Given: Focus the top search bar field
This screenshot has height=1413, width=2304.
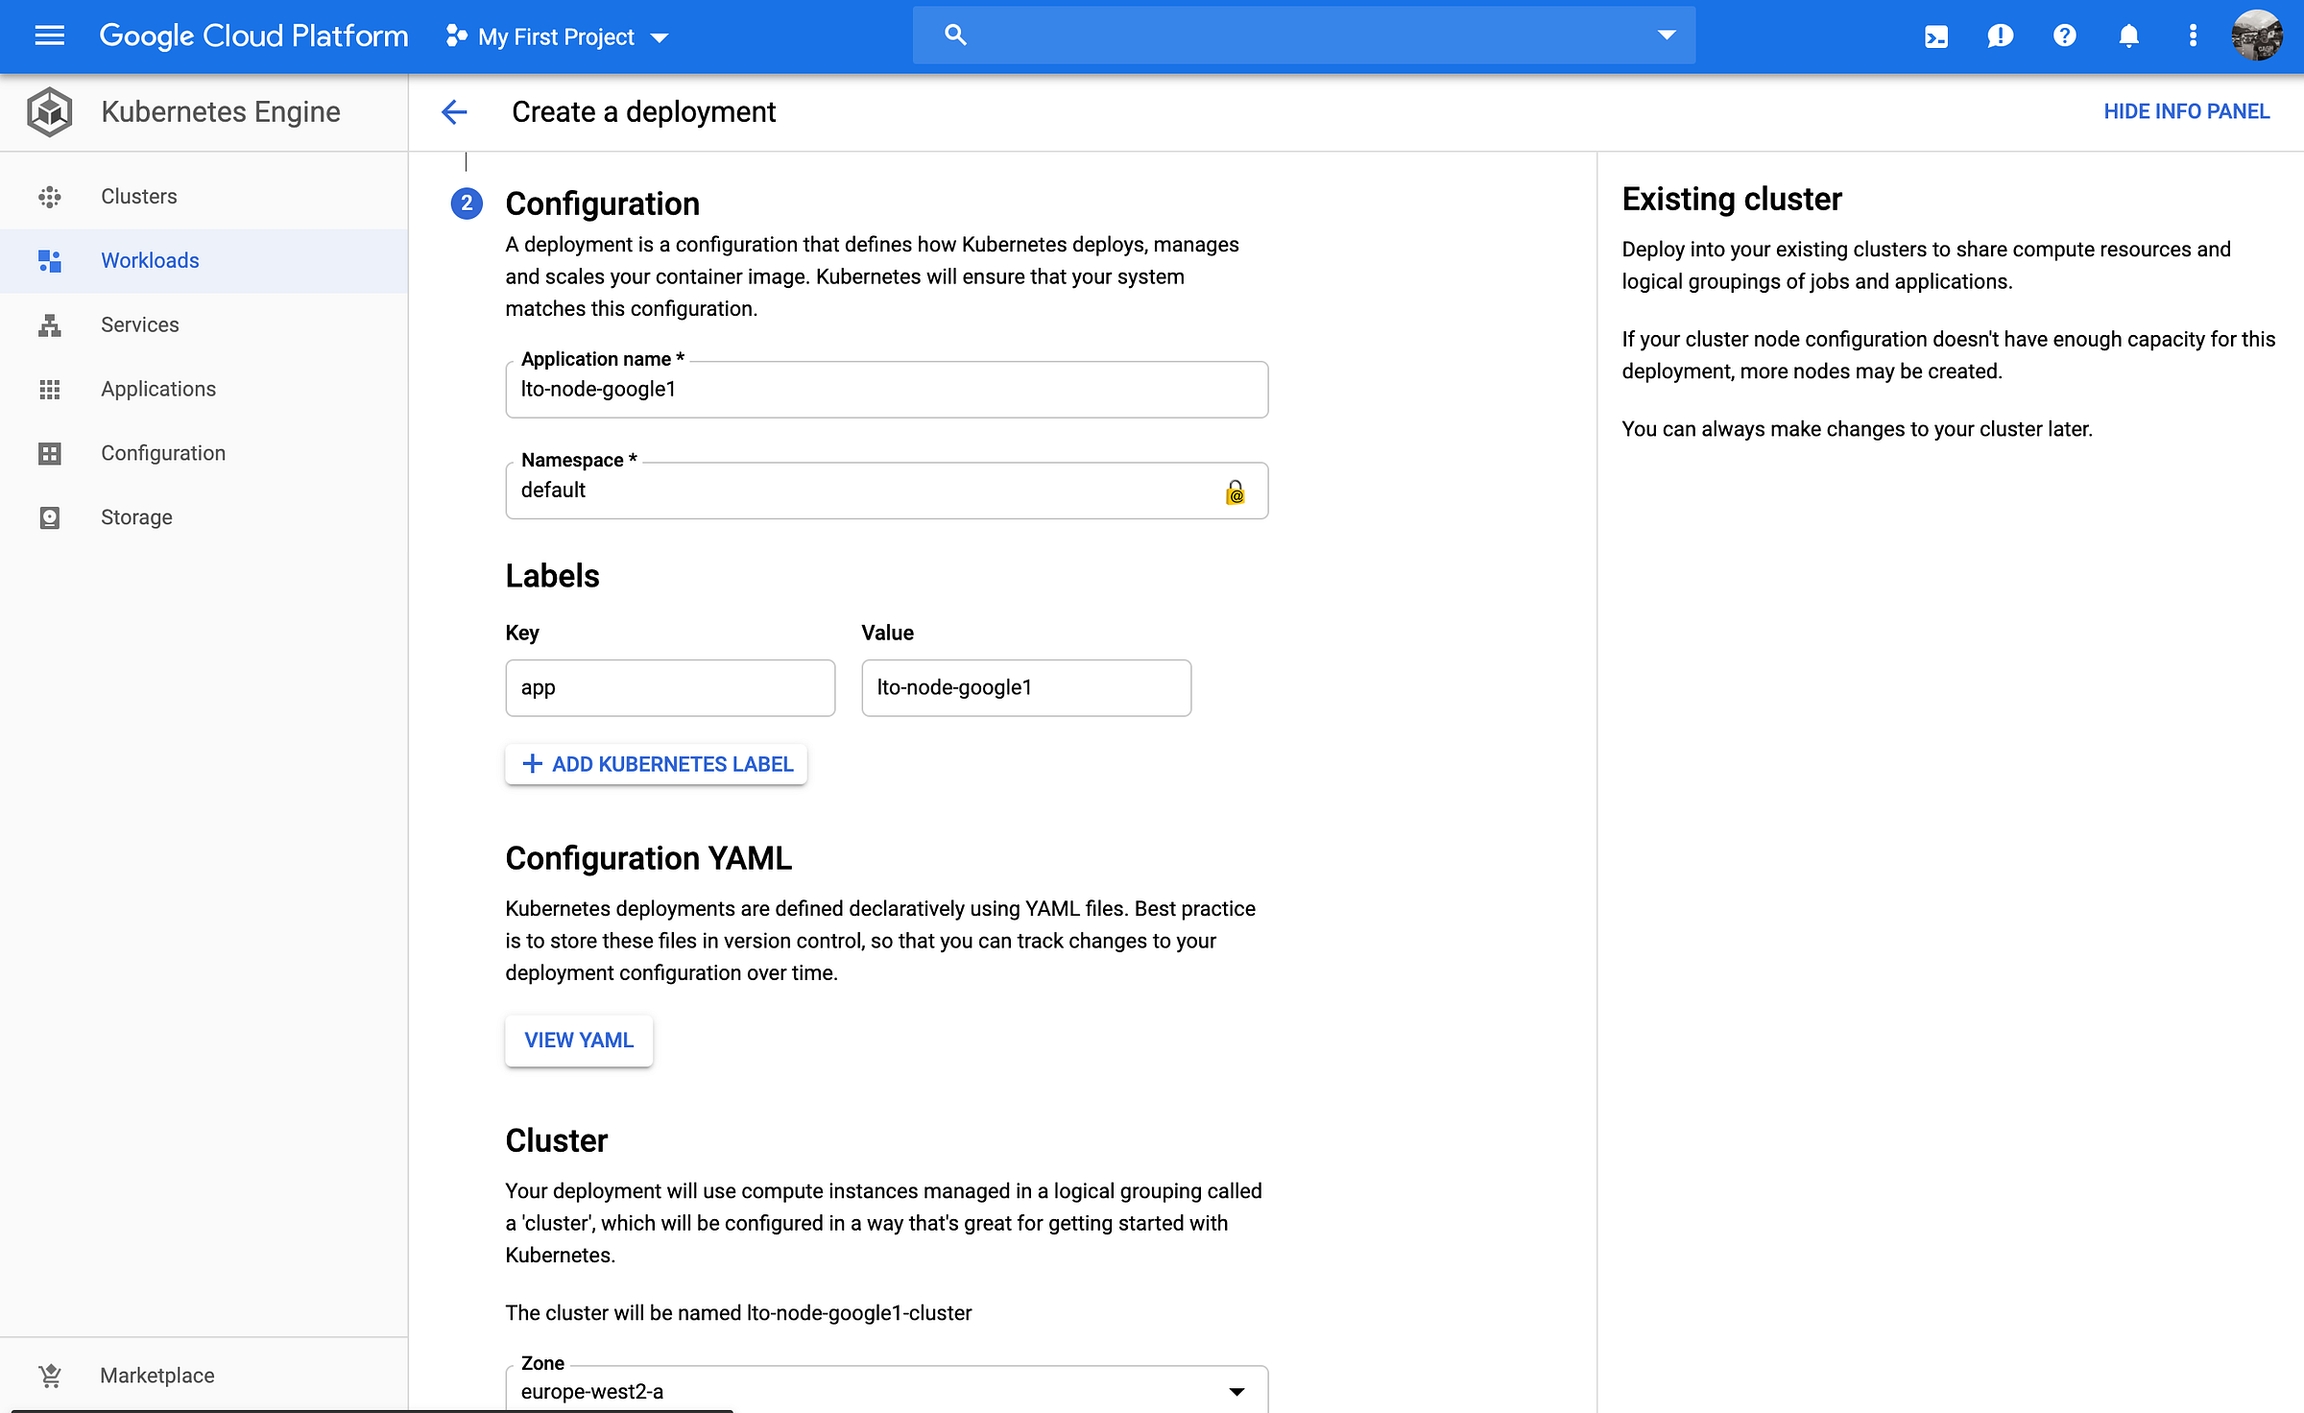Looking at the screenshot, I should (1303, 35).
